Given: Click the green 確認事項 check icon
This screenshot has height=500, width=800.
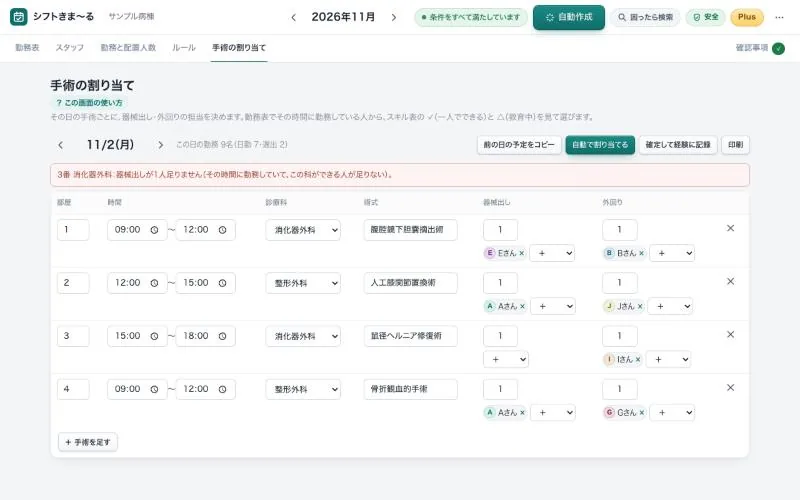Looking at the screenshot, I should [x=778, y=48].
